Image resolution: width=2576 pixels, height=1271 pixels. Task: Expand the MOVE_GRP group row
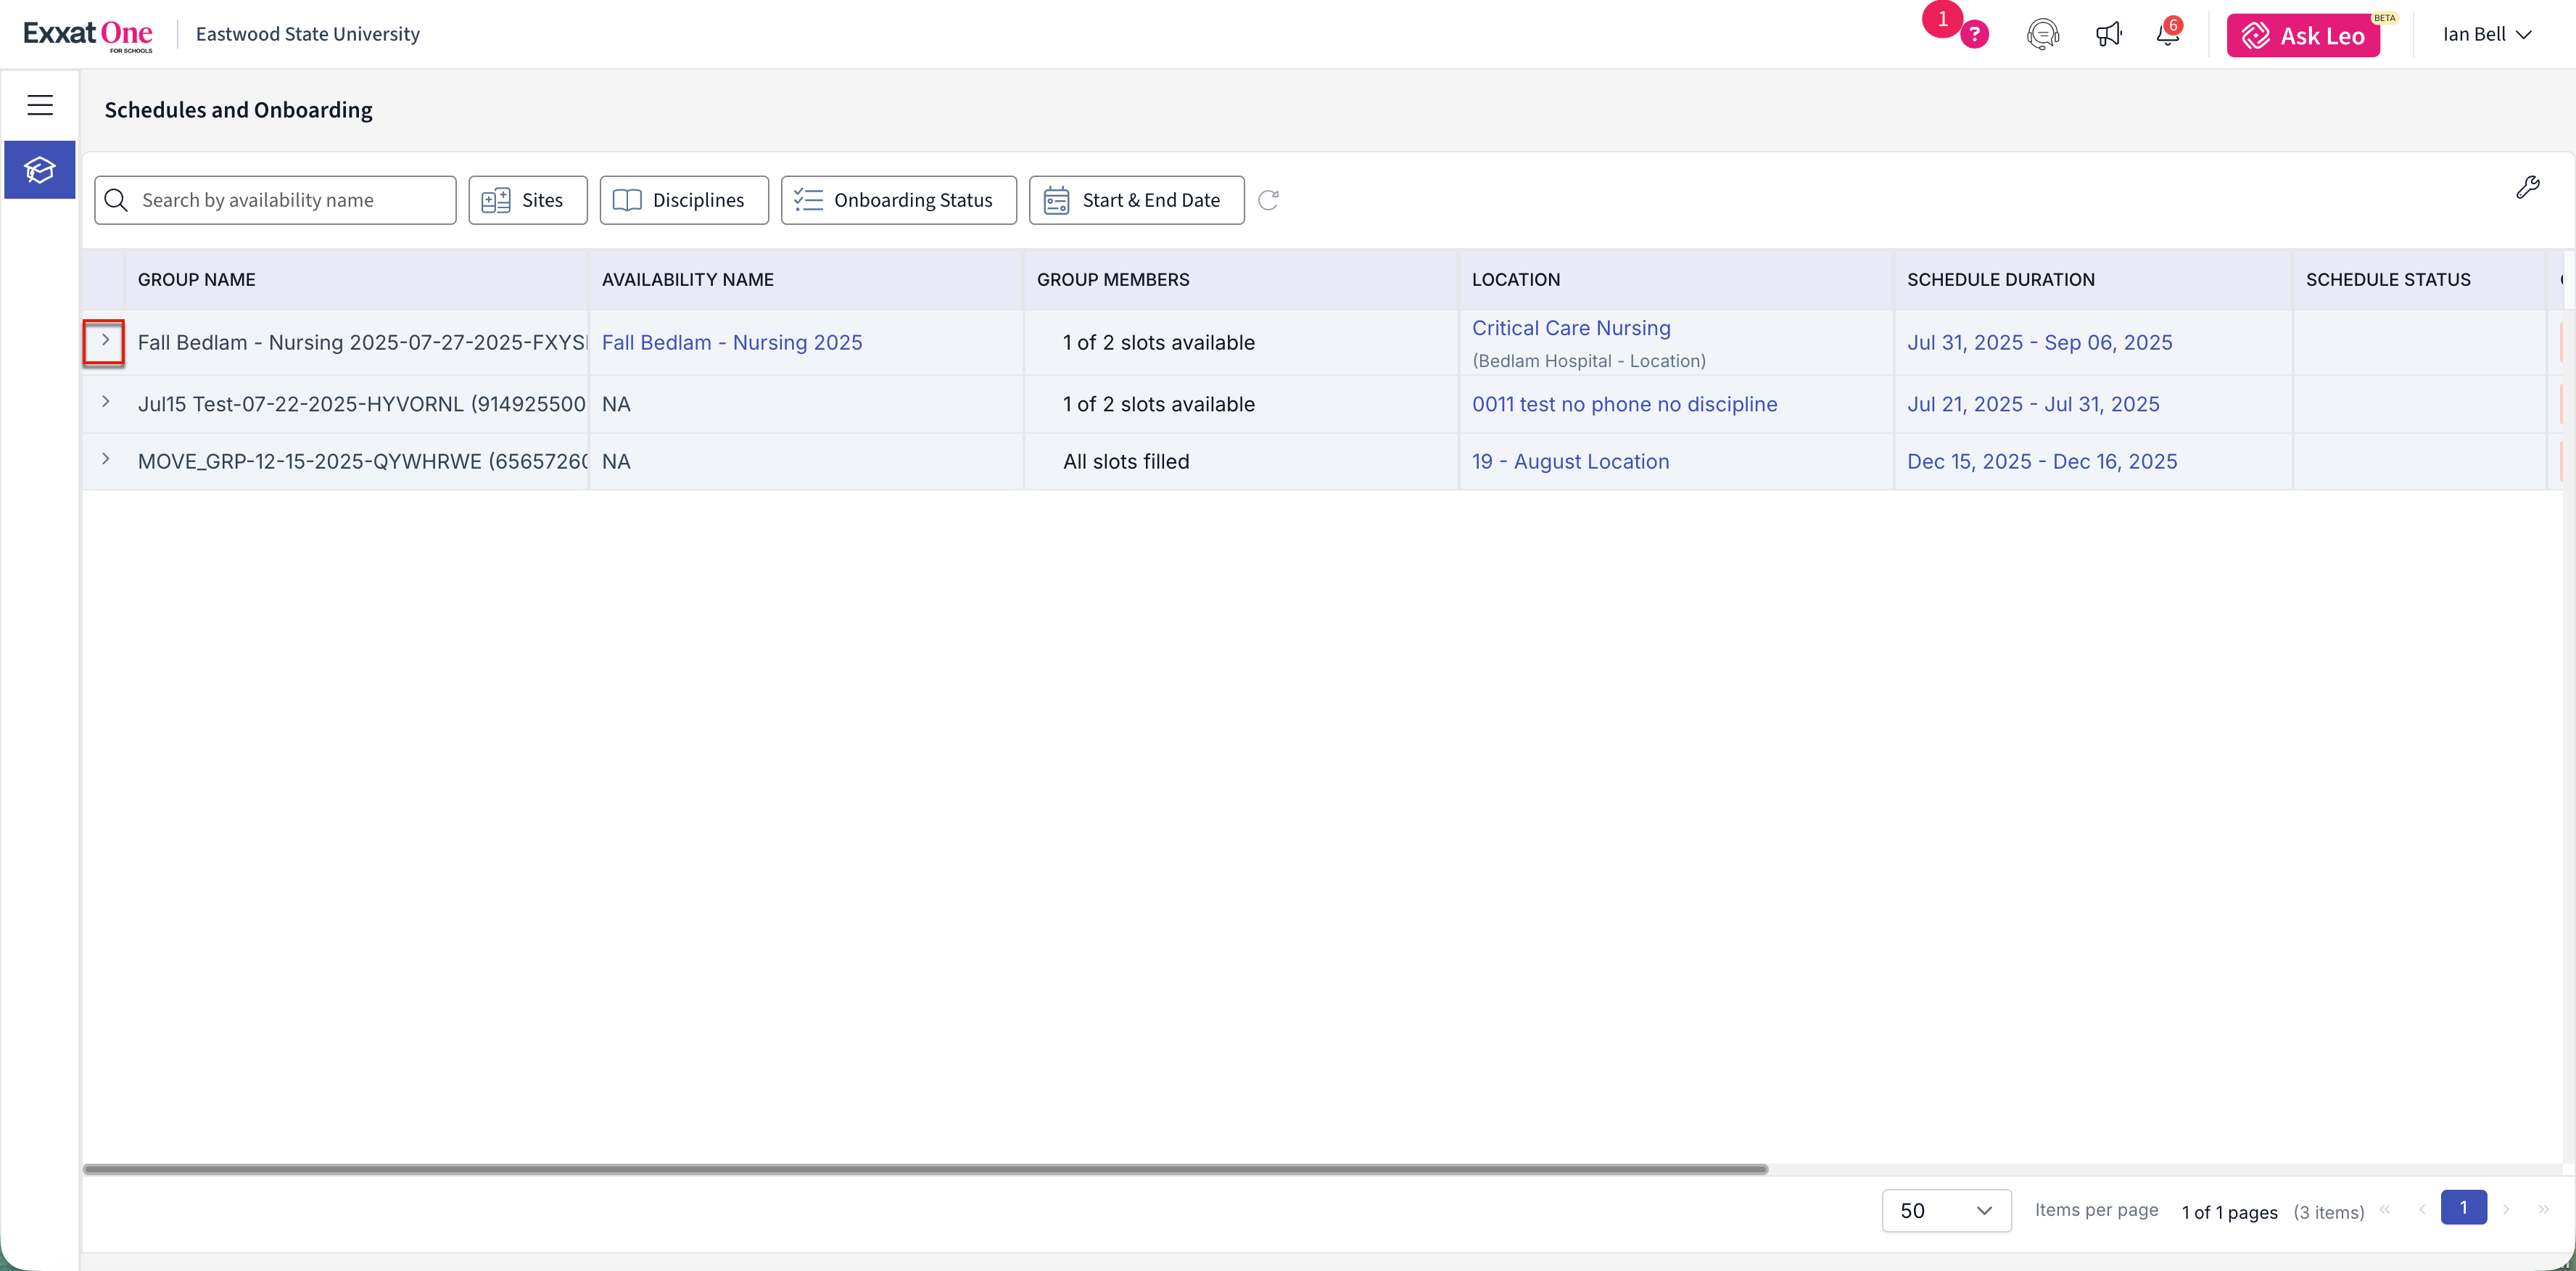(105, 459)
